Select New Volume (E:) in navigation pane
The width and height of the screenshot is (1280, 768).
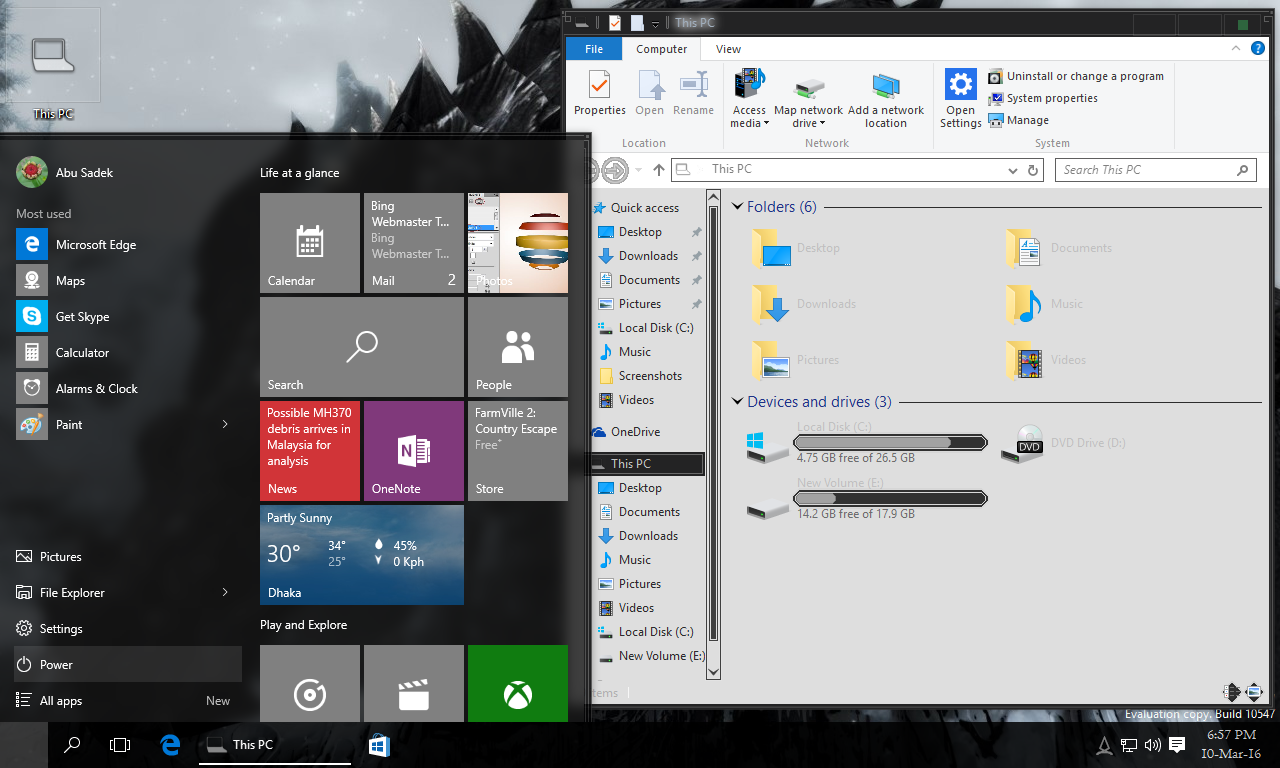[651, 656]
